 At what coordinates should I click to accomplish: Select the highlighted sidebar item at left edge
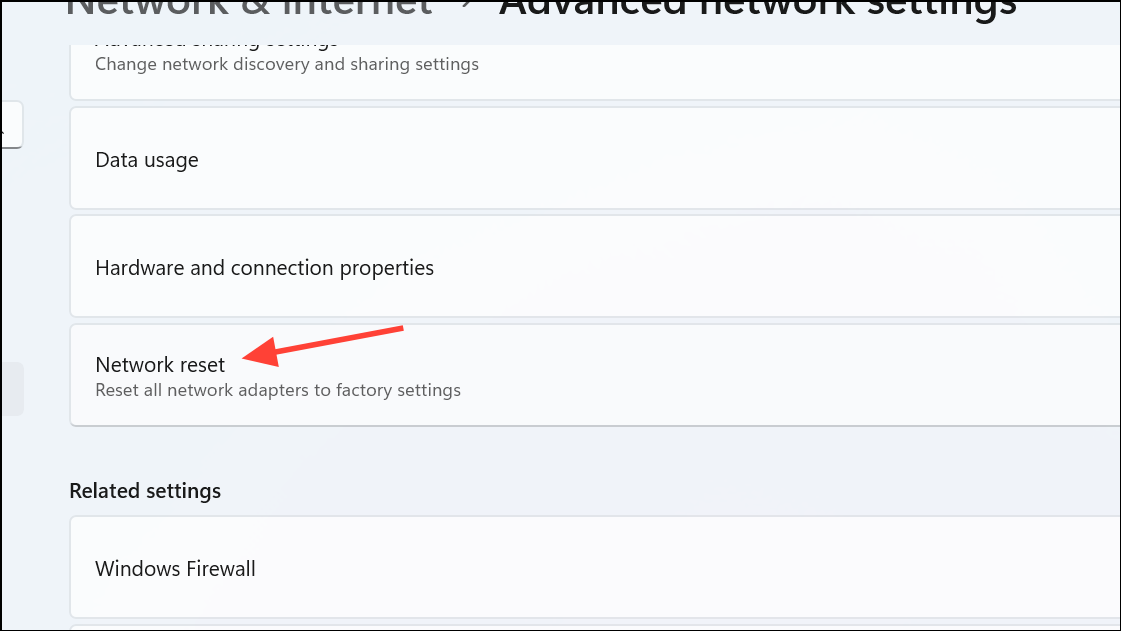tap(12, 389)
